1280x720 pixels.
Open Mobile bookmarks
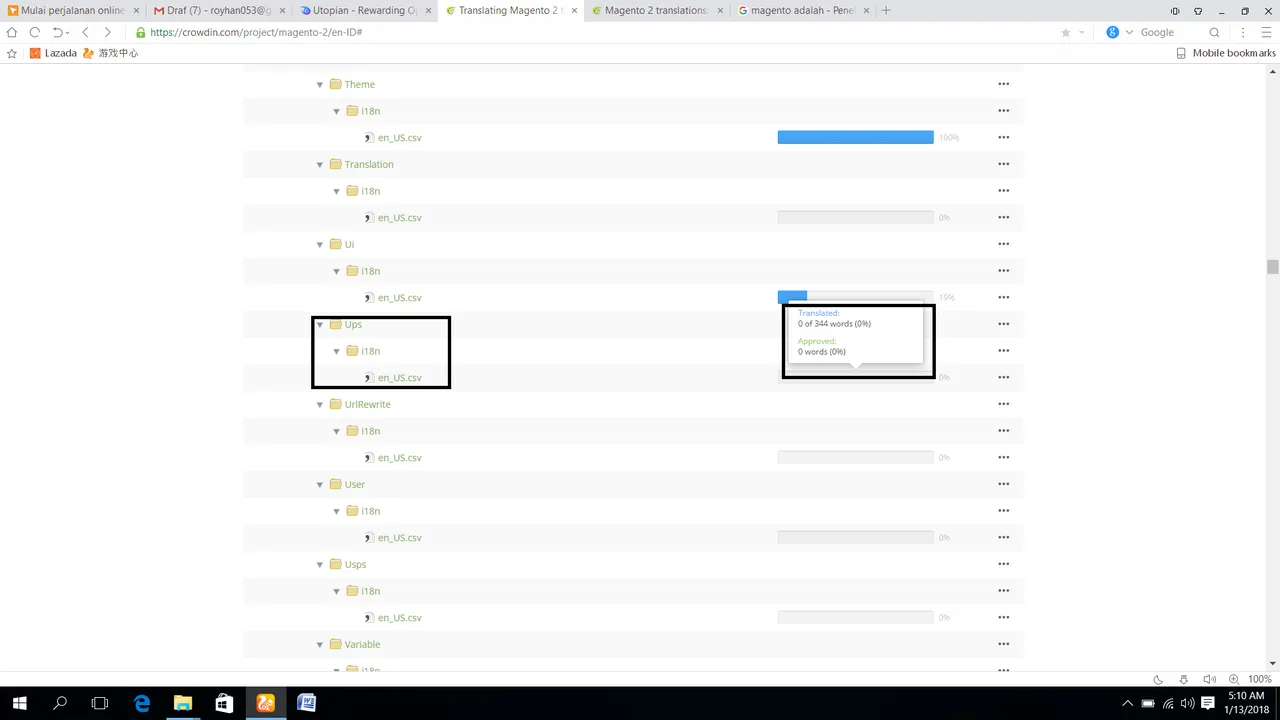[1226, 53]
